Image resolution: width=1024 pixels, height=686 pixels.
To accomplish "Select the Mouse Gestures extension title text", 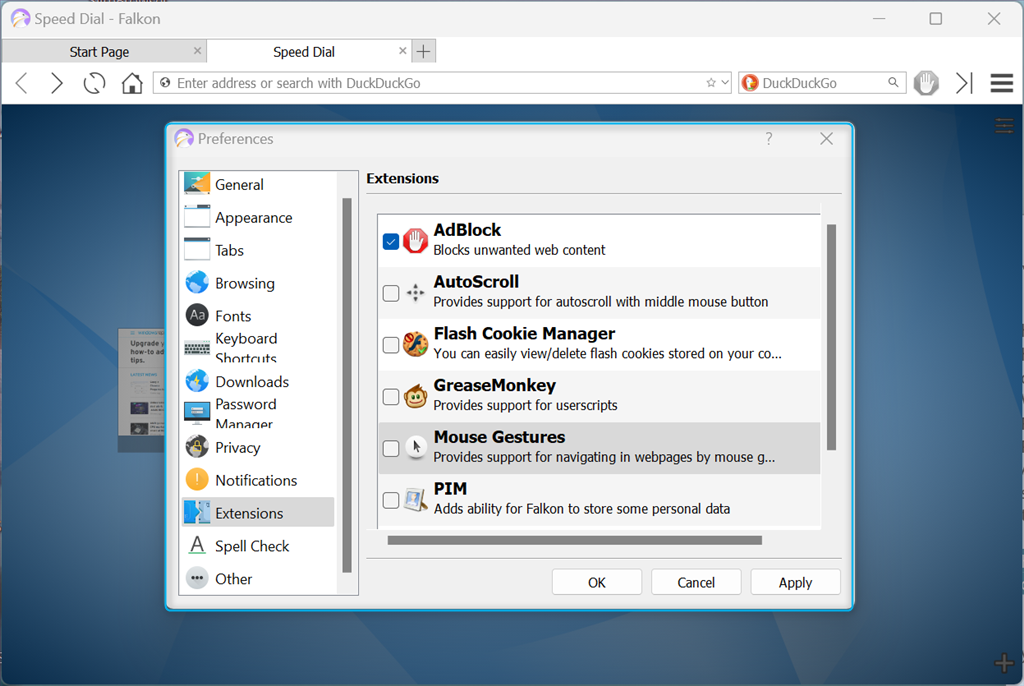I will click(499, 437).
